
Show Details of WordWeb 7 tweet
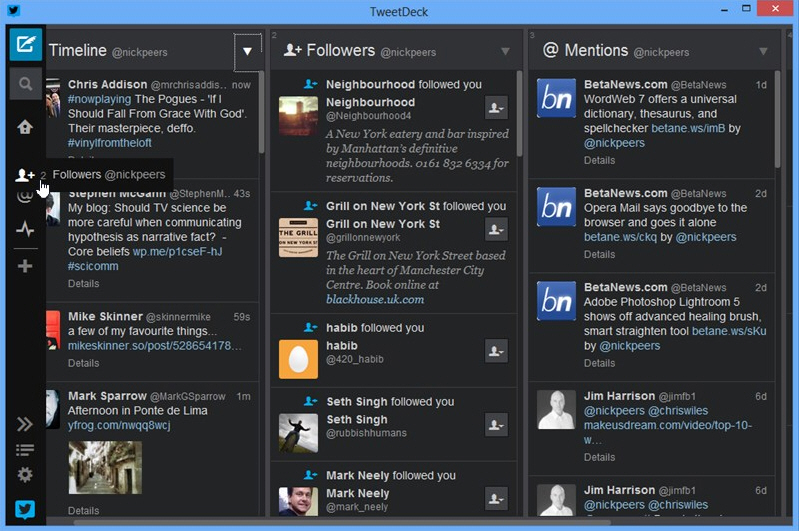coord(599,161)
